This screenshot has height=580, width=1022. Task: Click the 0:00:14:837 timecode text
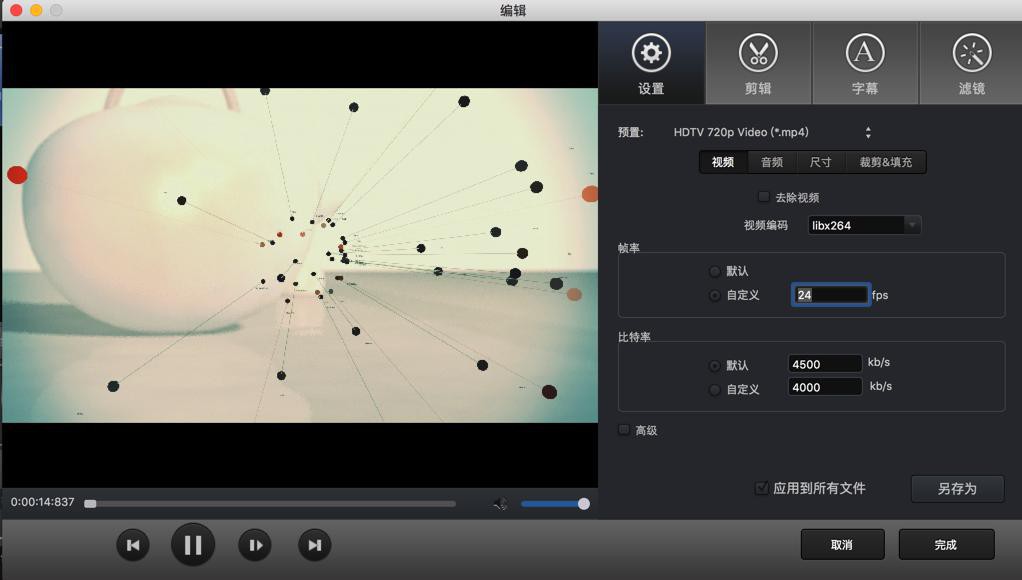[x=42, y=502]
